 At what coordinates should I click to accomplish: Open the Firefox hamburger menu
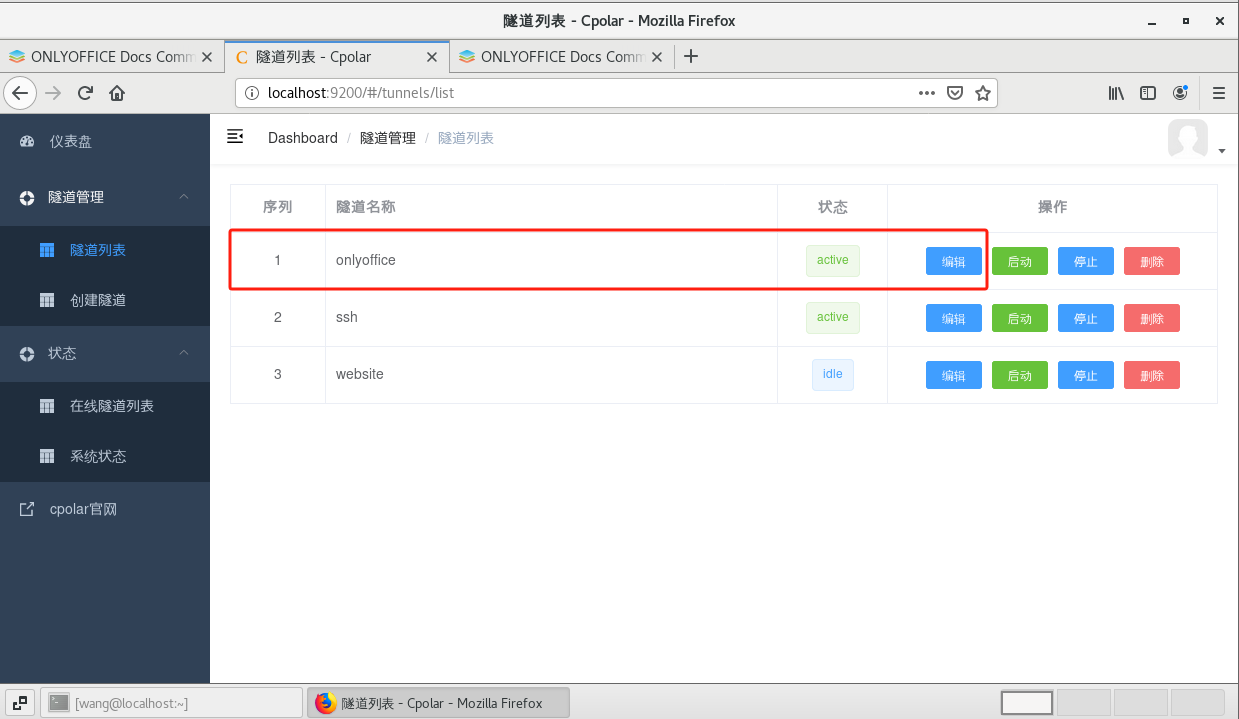[x=1218, y=93]
